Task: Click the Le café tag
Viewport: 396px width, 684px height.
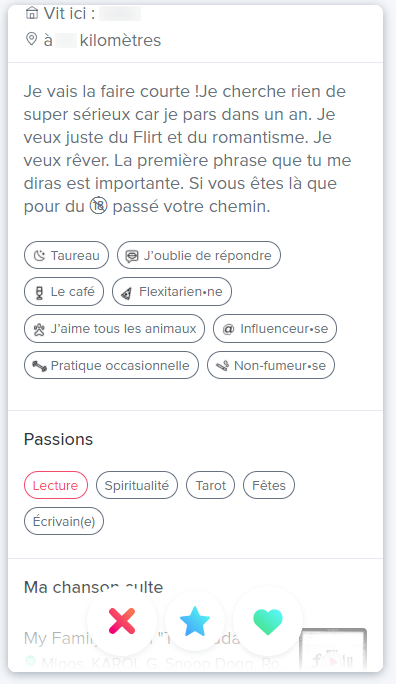Action: click(64, 292)
